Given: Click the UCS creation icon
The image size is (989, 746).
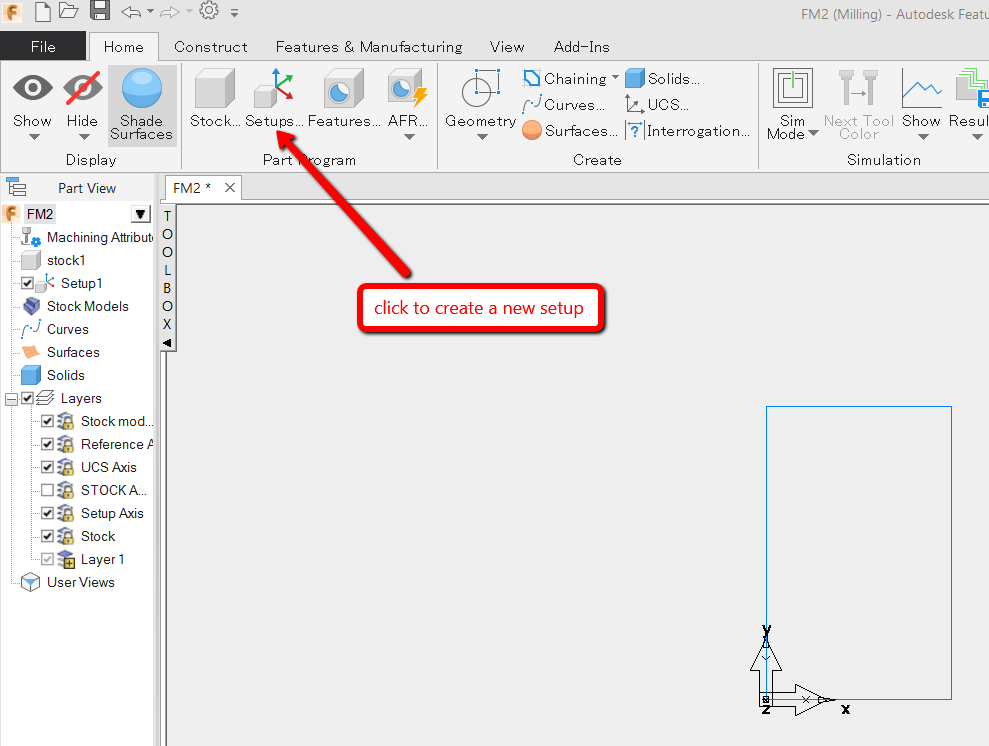Looking at the screenshot, I should coord(634,104).
